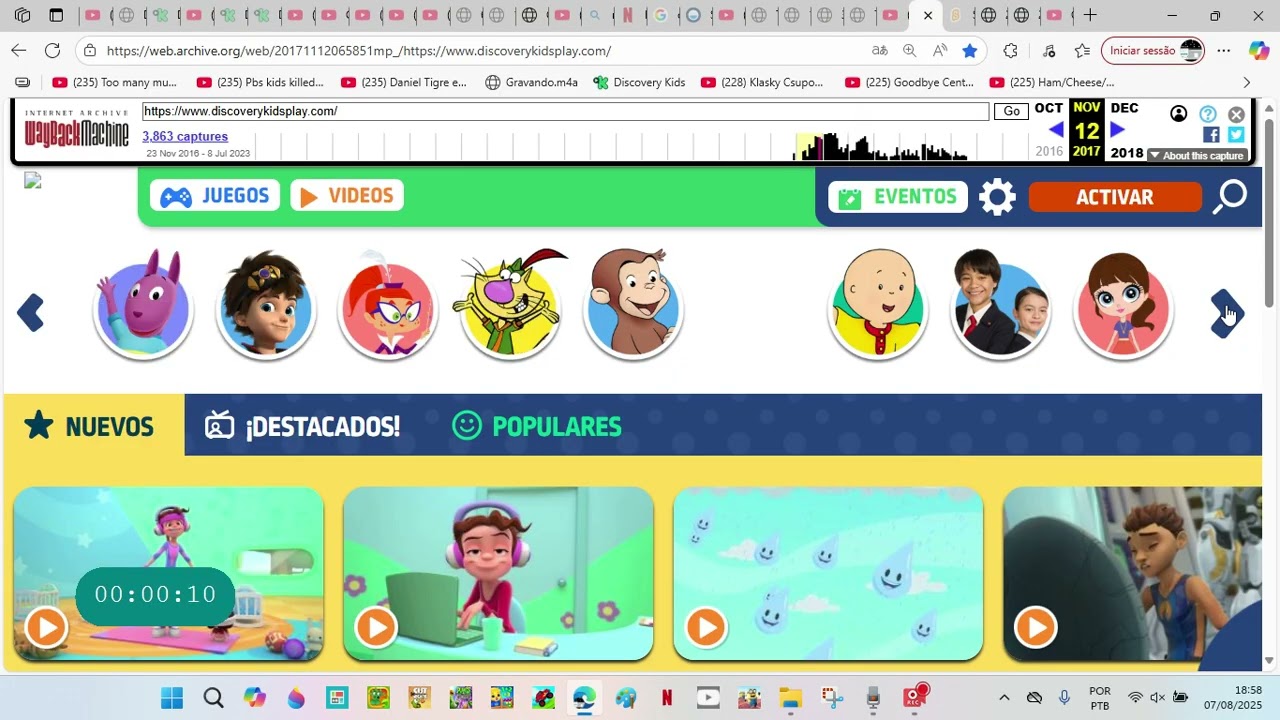Open Wayback Machine user account icon
Image resolution: width=1280 pixels, height=720 pixels.
1179,114
